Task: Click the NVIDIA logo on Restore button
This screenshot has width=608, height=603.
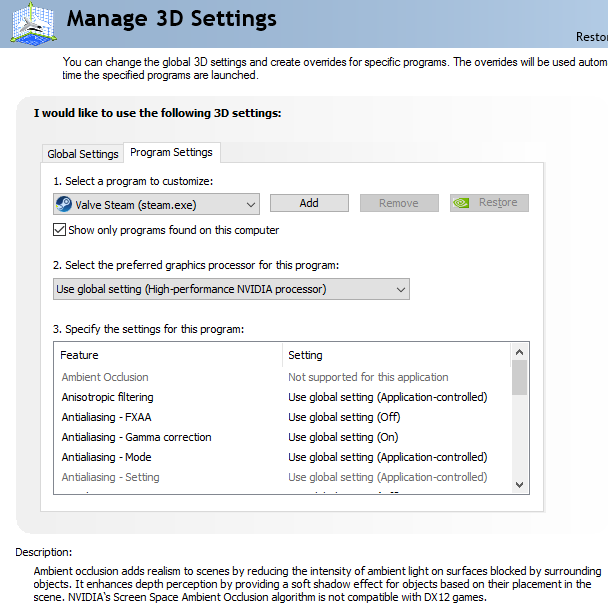Action: tap(461, 203)
